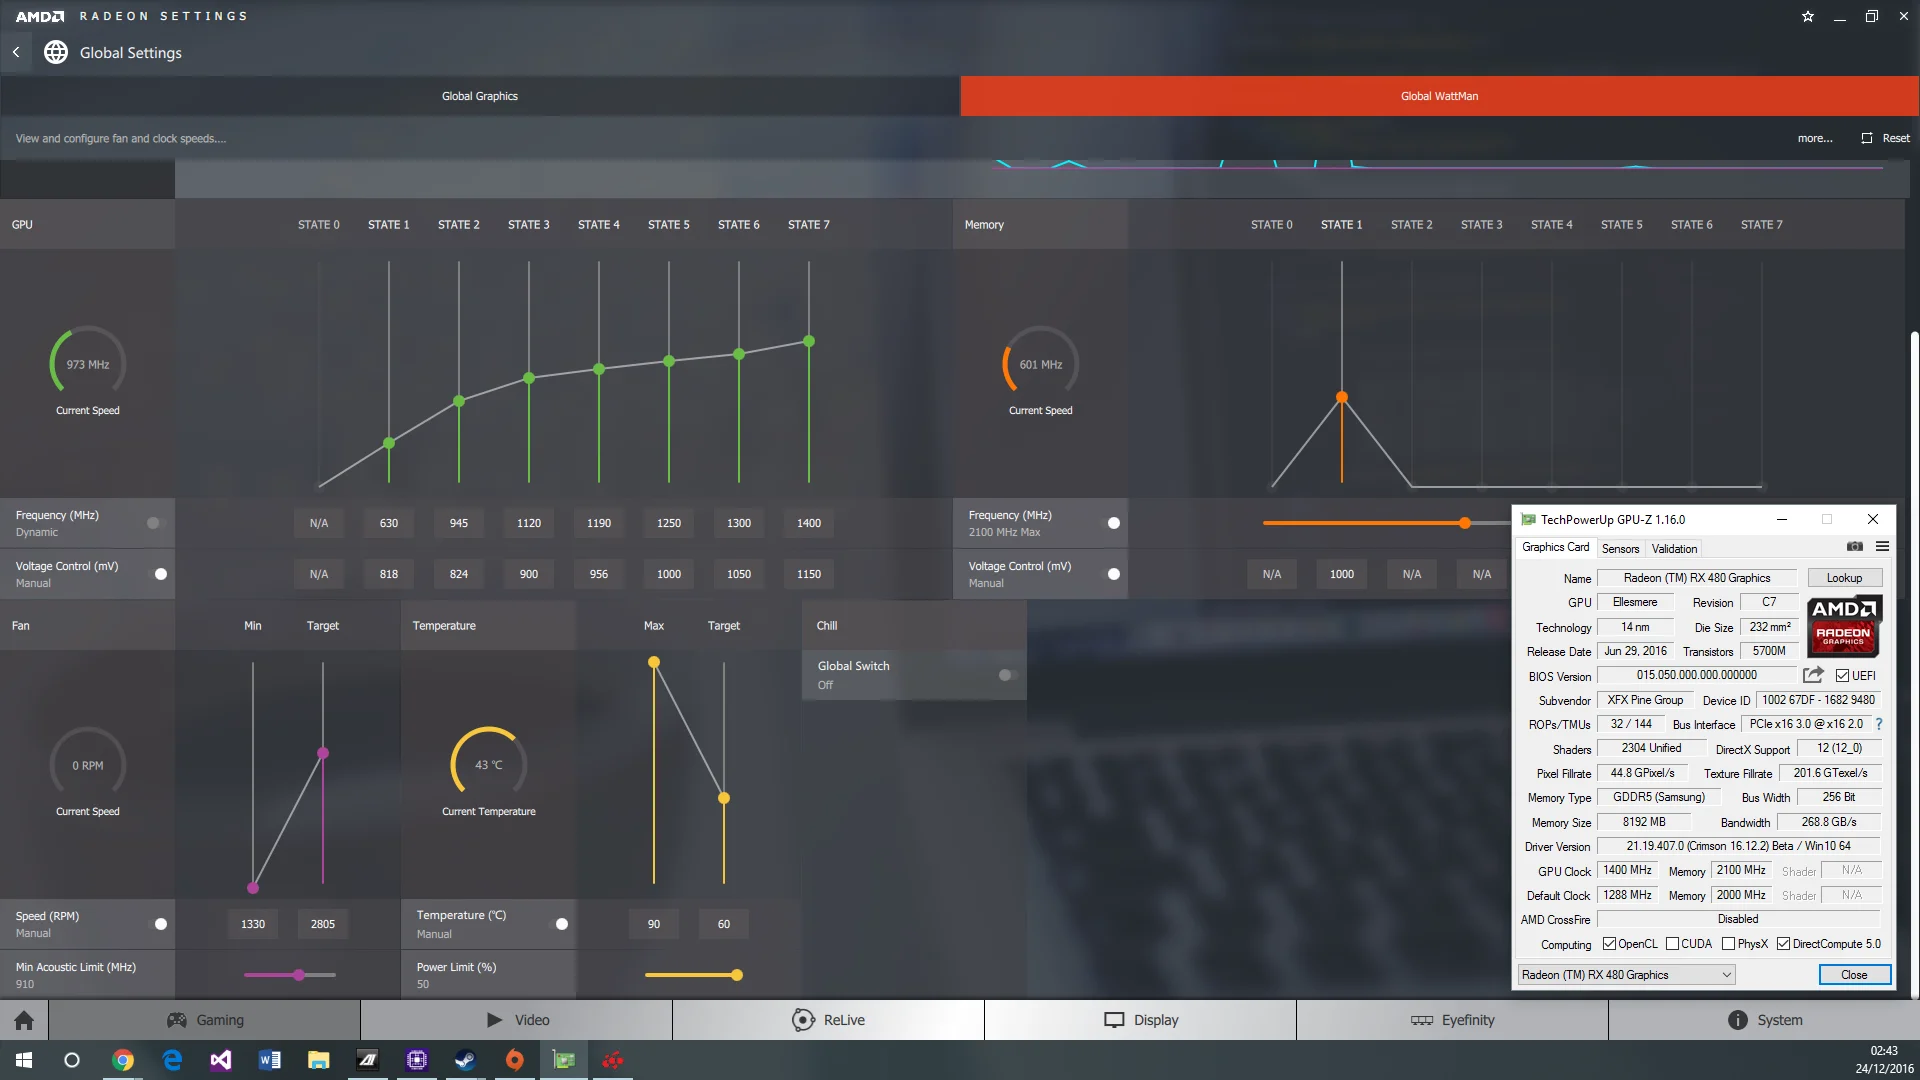
Task: Click the Power Limit slider handle
Action: (737, 975)
